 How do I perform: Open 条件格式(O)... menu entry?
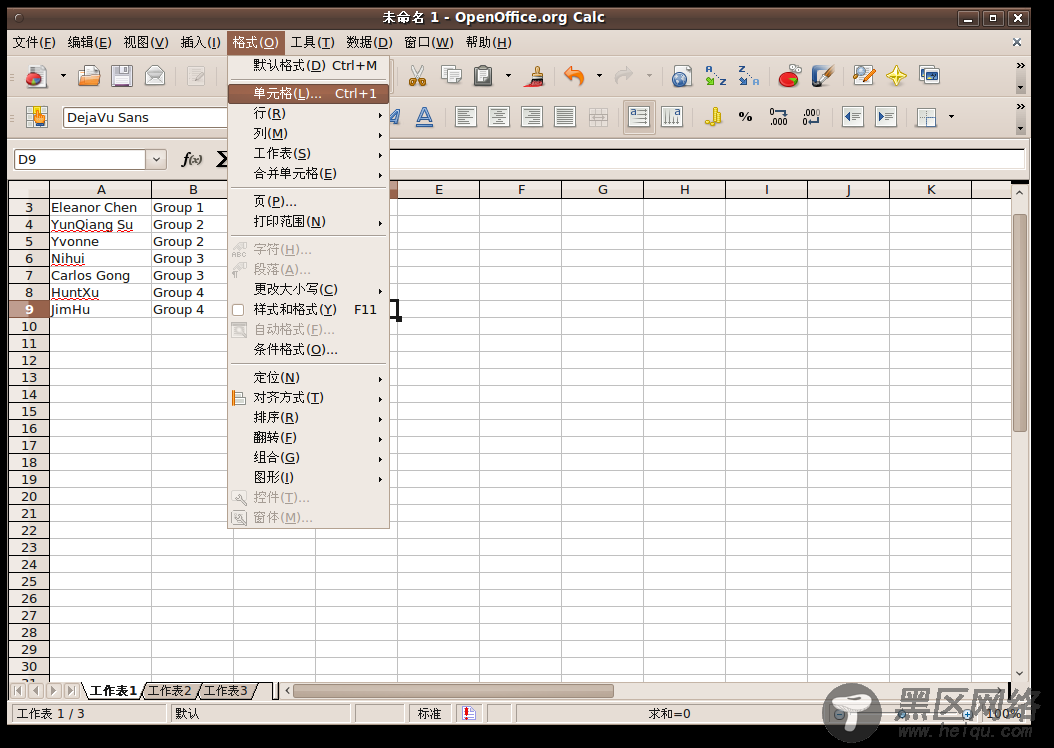[x=309, y=349]
